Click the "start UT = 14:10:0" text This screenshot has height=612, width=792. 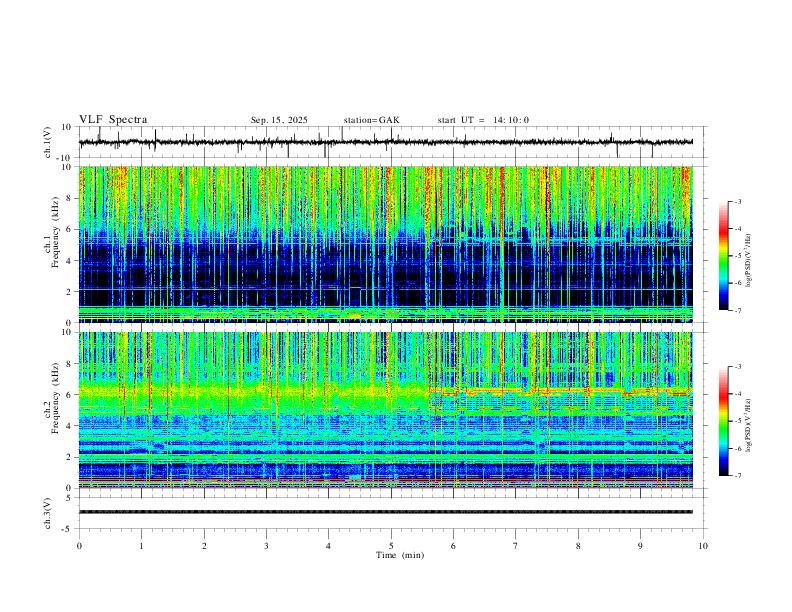tap(483, 120)
